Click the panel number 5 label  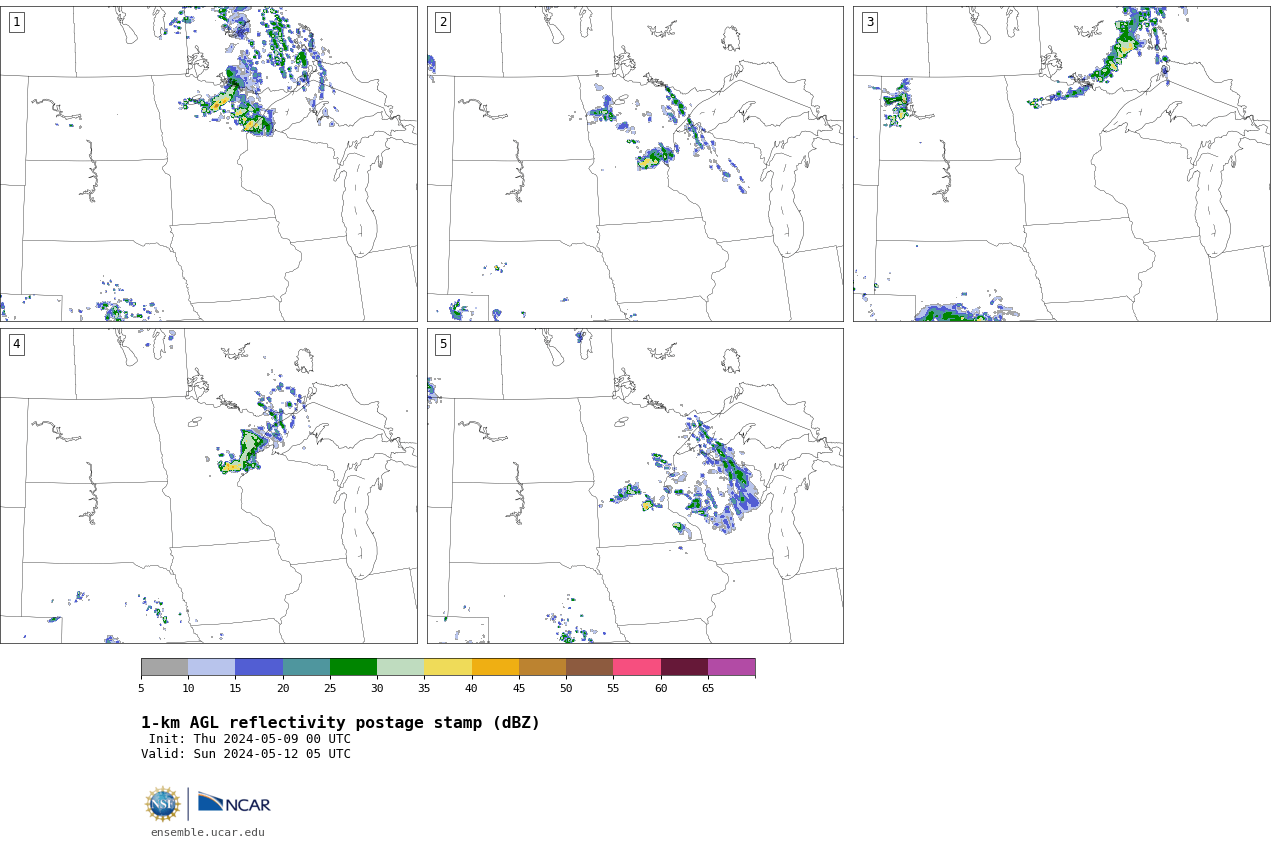443,344
